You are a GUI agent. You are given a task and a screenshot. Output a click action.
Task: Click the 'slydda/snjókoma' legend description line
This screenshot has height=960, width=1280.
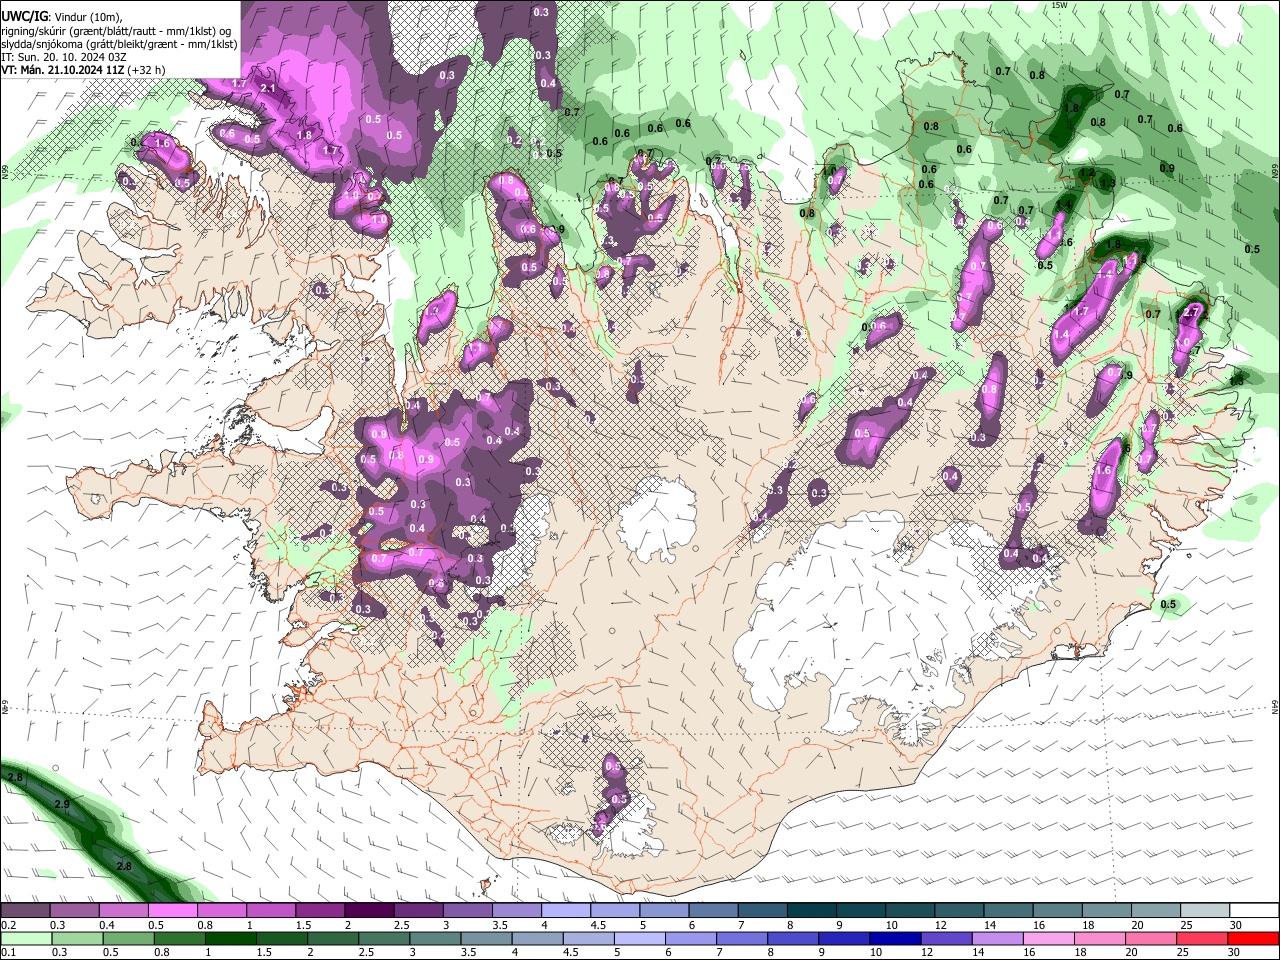click(x=120, y=44)
